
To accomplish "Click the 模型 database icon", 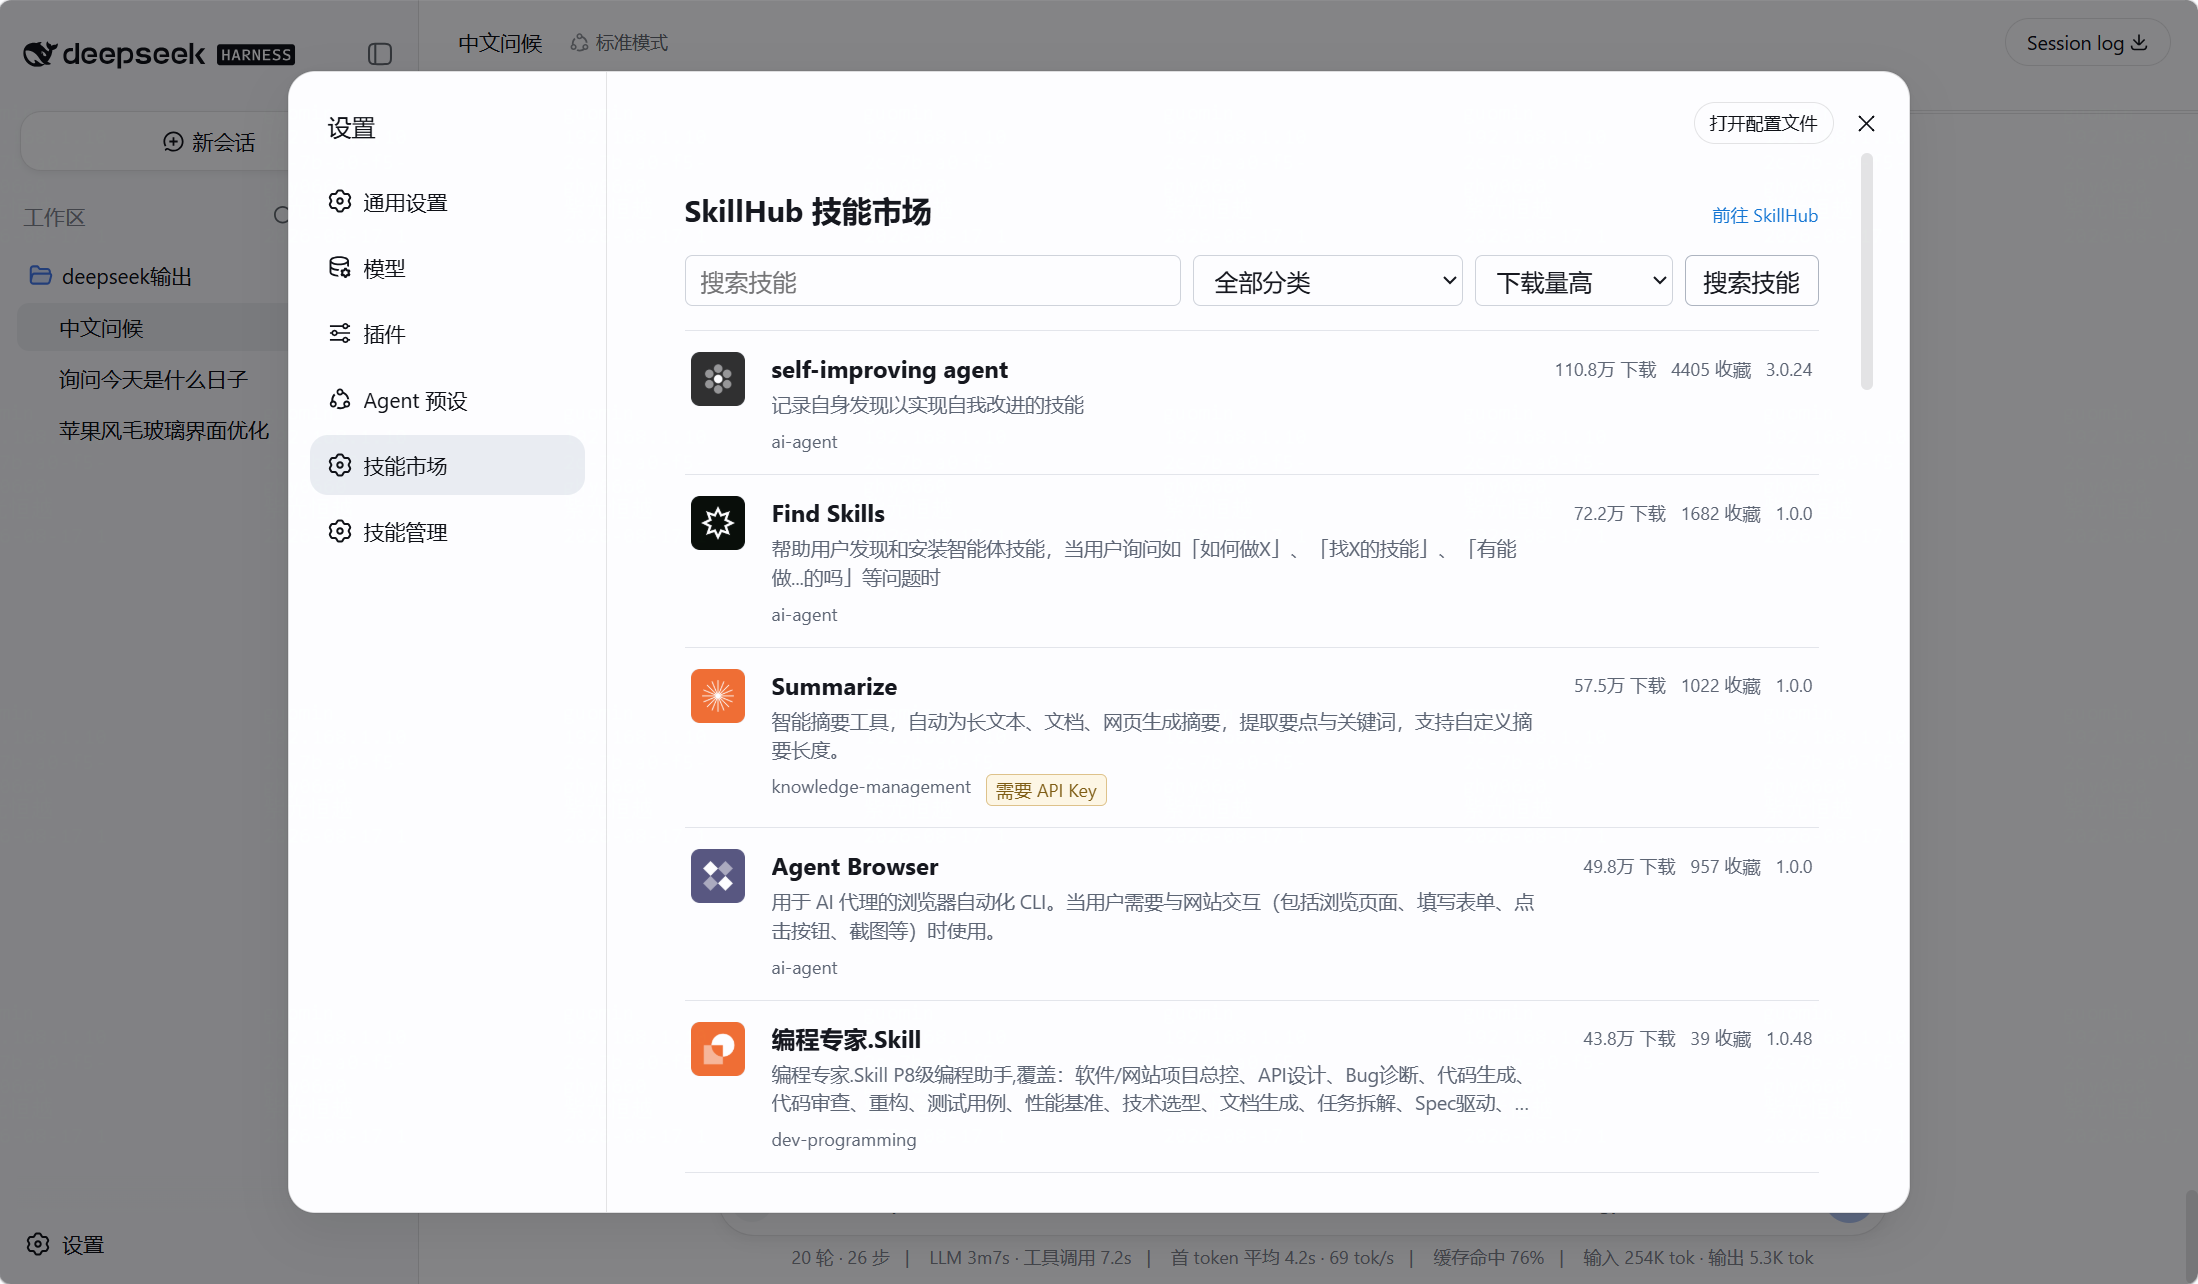I will tap(340, 268).
